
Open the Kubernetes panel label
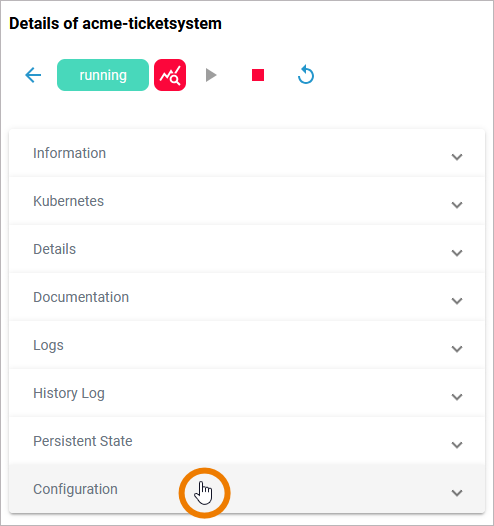[68, 201]
